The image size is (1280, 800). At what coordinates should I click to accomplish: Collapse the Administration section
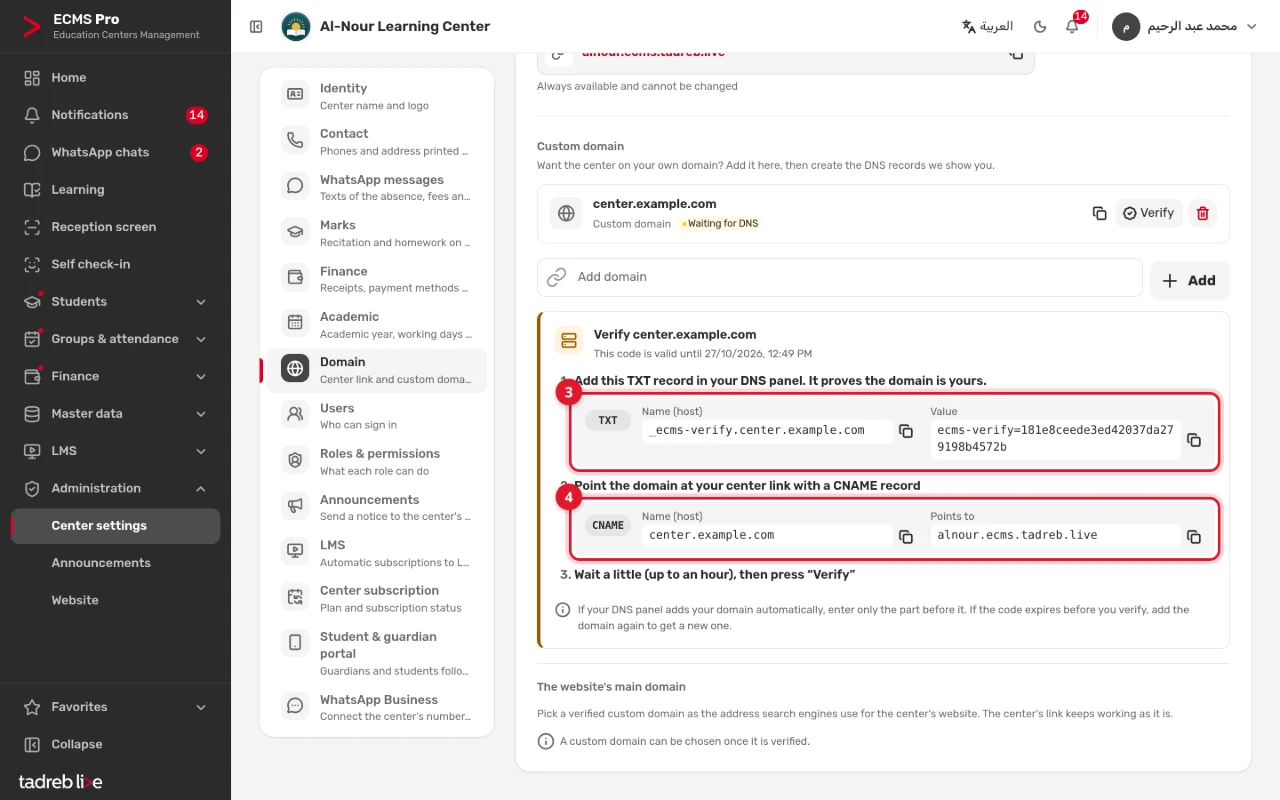point(115,488)
